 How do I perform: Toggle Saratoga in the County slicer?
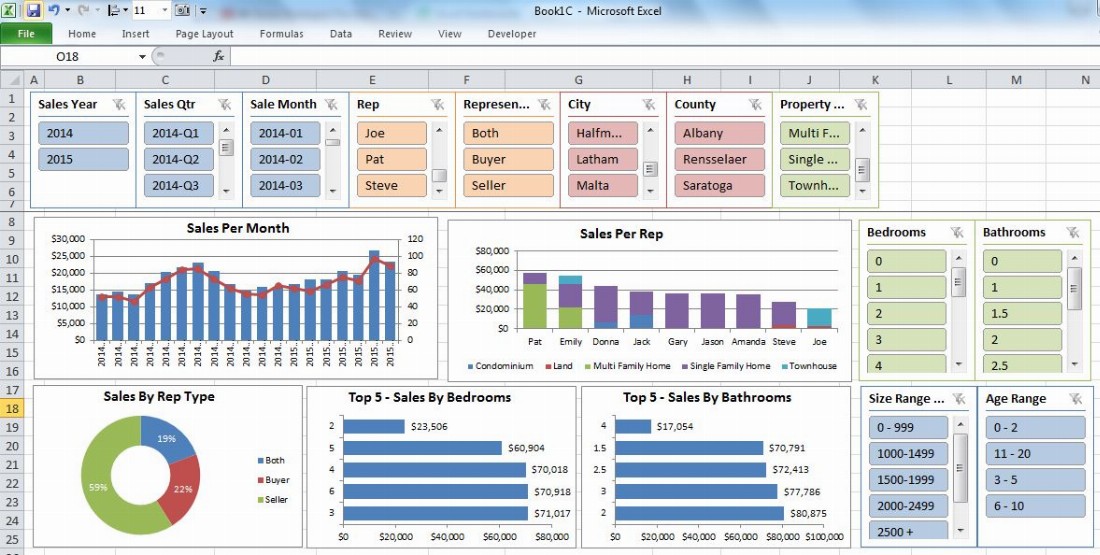point(720,185)
